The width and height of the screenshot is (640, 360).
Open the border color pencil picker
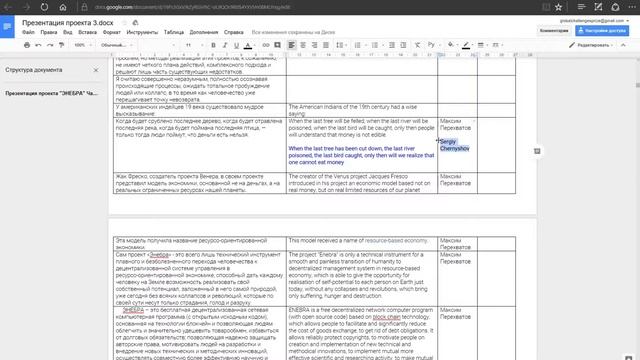pos(467,45)
